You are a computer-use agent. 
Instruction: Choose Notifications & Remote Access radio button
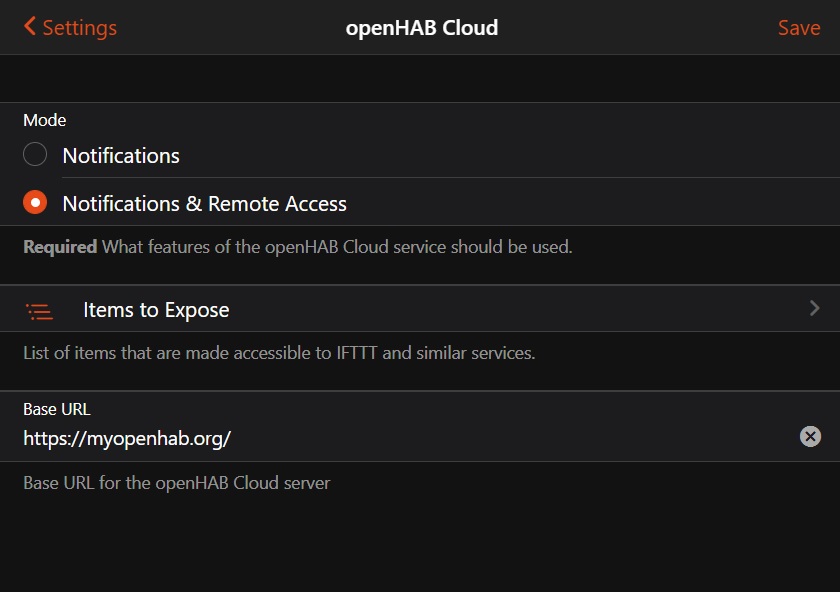[35, 203]
